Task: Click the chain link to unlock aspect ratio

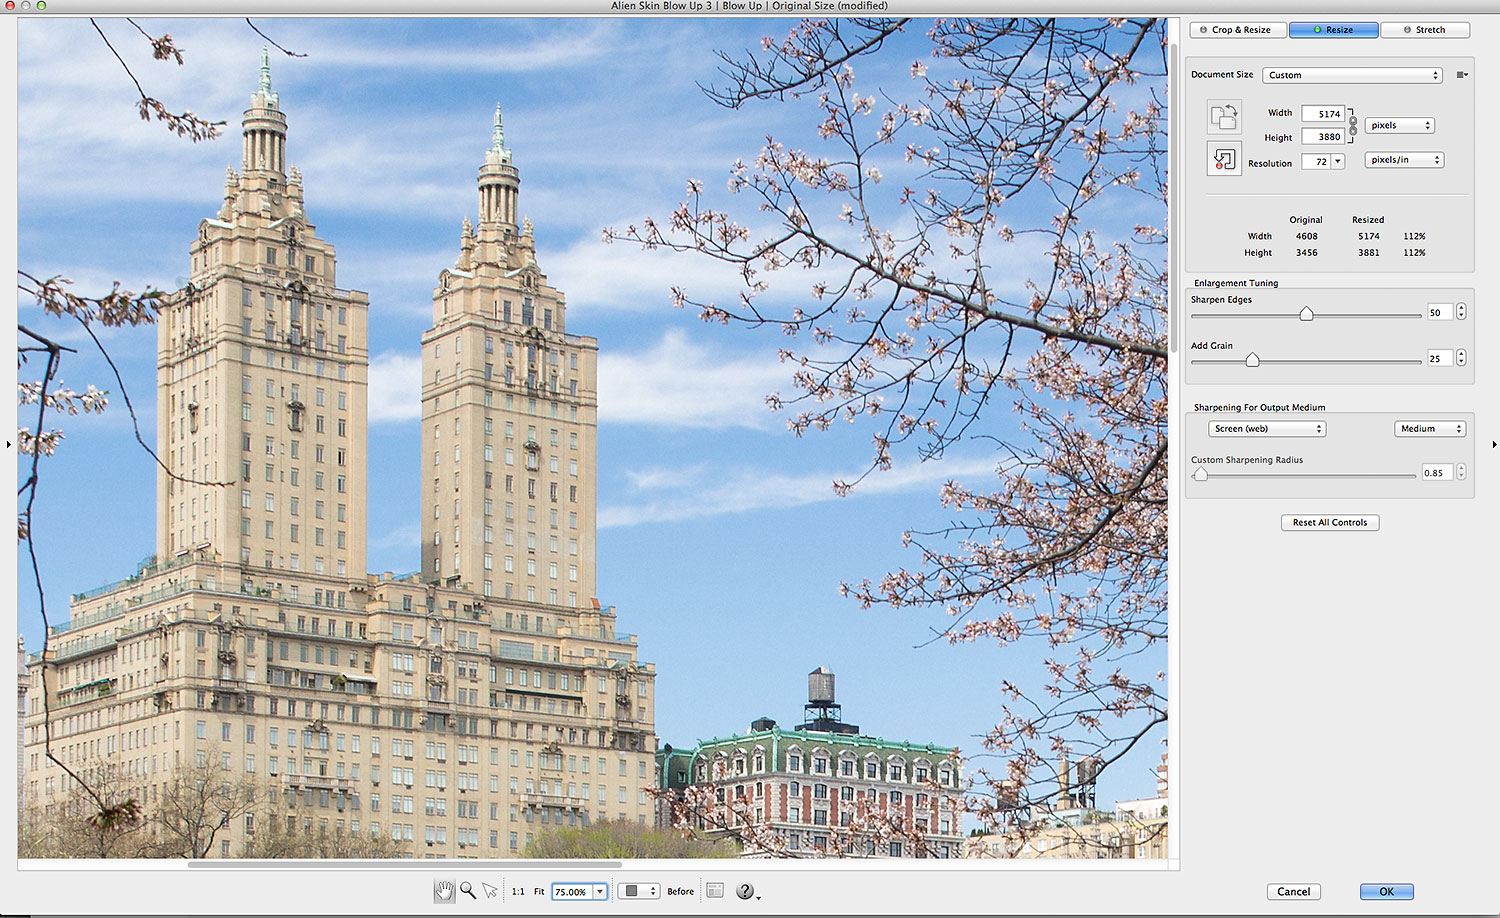Action: pos(1353,124)
